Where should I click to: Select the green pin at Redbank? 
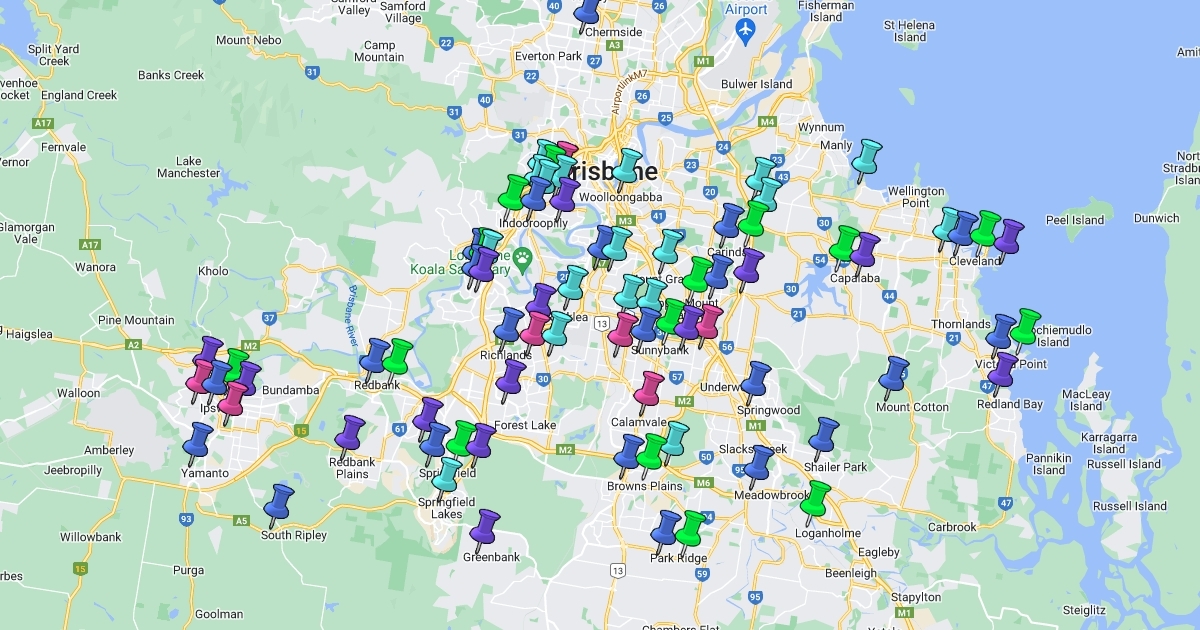point(399,356)
